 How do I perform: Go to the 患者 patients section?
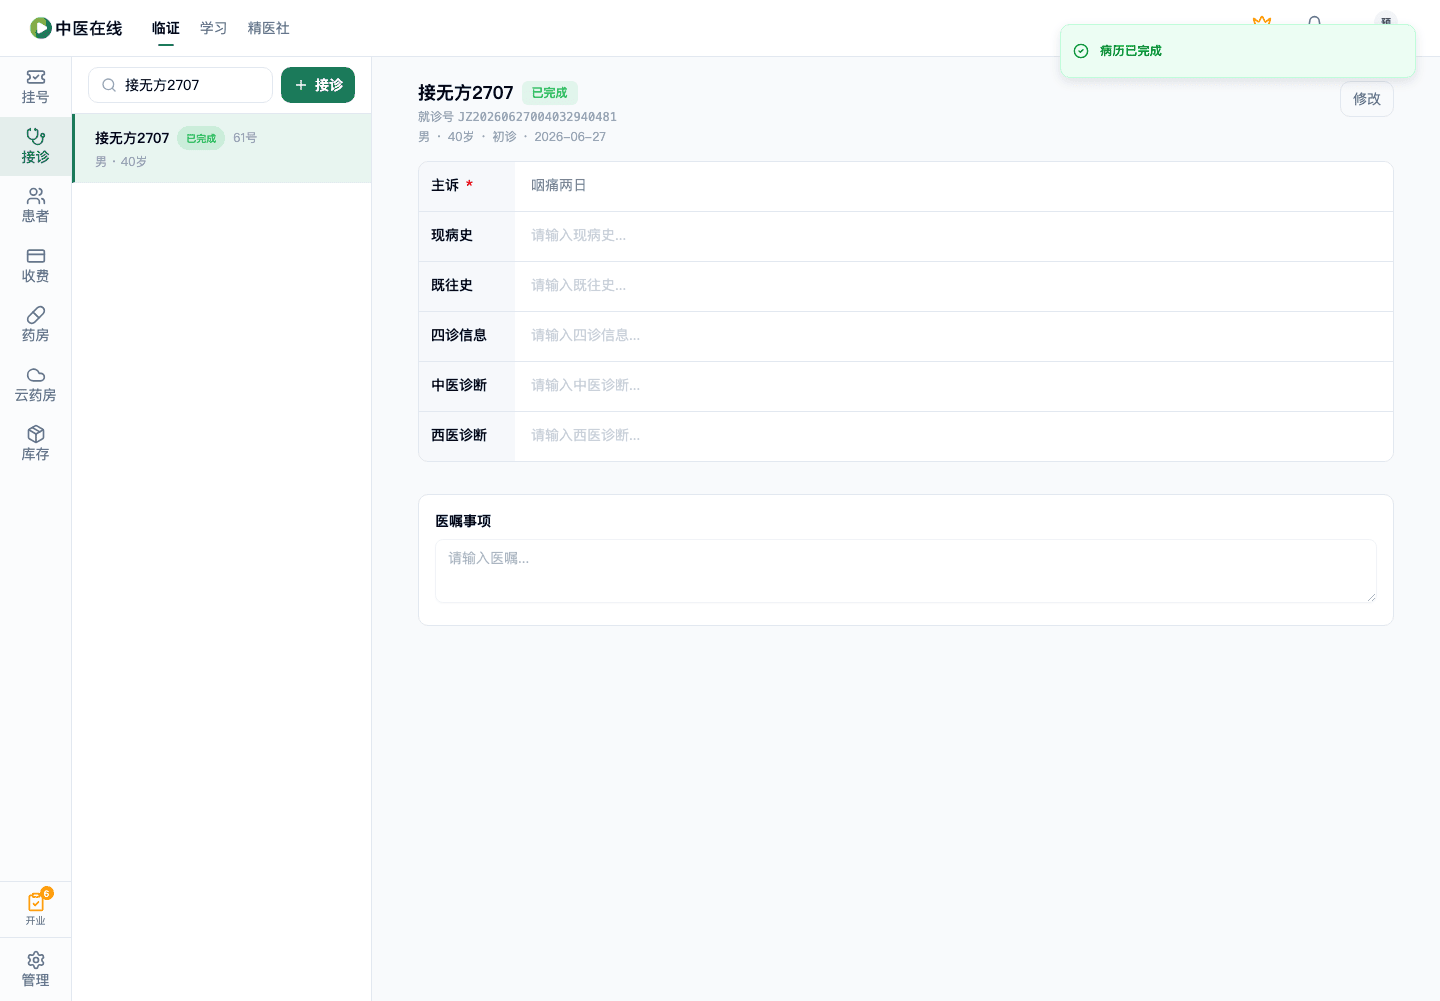pyautogui.click(x=35, y=206)
